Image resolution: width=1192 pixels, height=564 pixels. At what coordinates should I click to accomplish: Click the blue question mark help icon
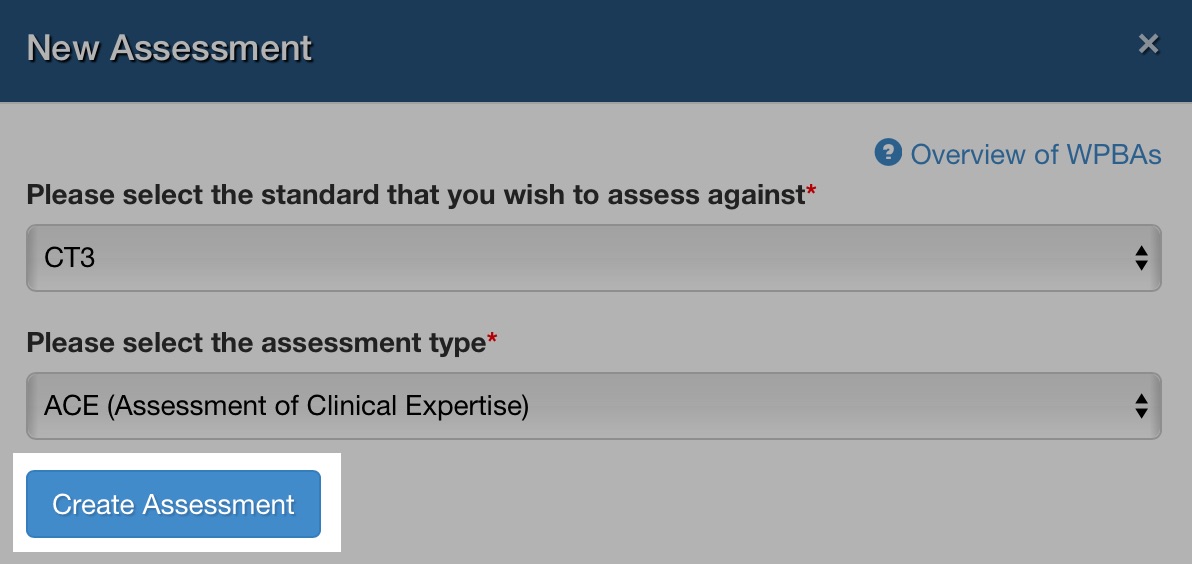point(888,153)
